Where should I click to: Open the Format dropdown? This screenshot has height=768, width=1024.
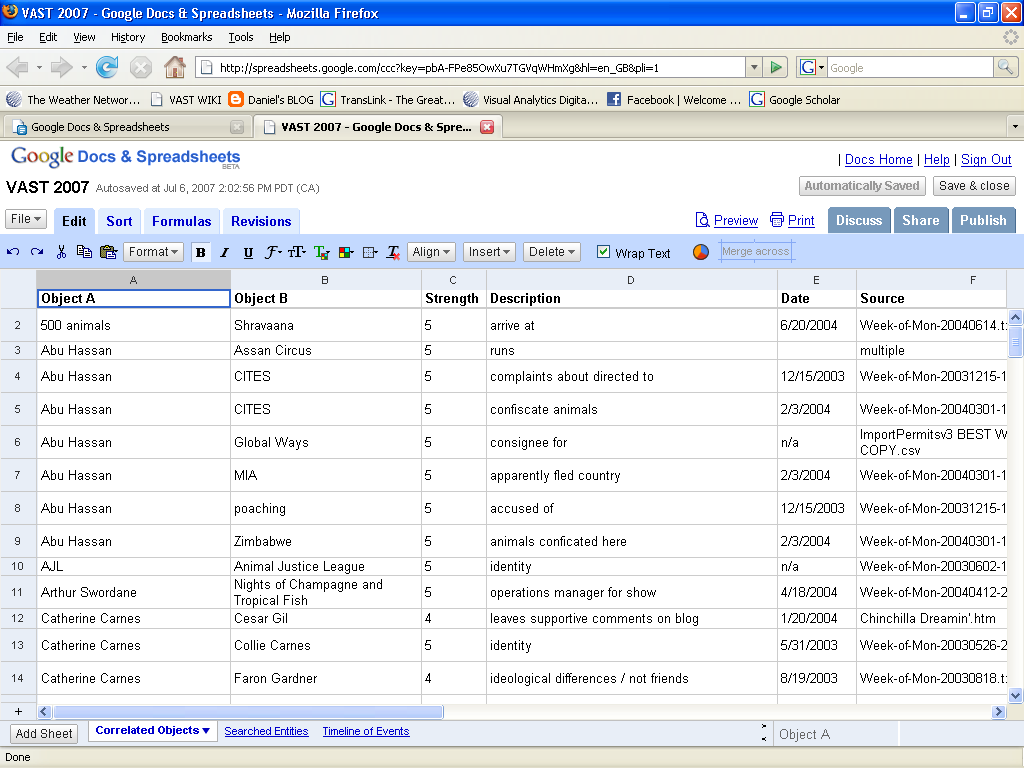coord(154,252)
